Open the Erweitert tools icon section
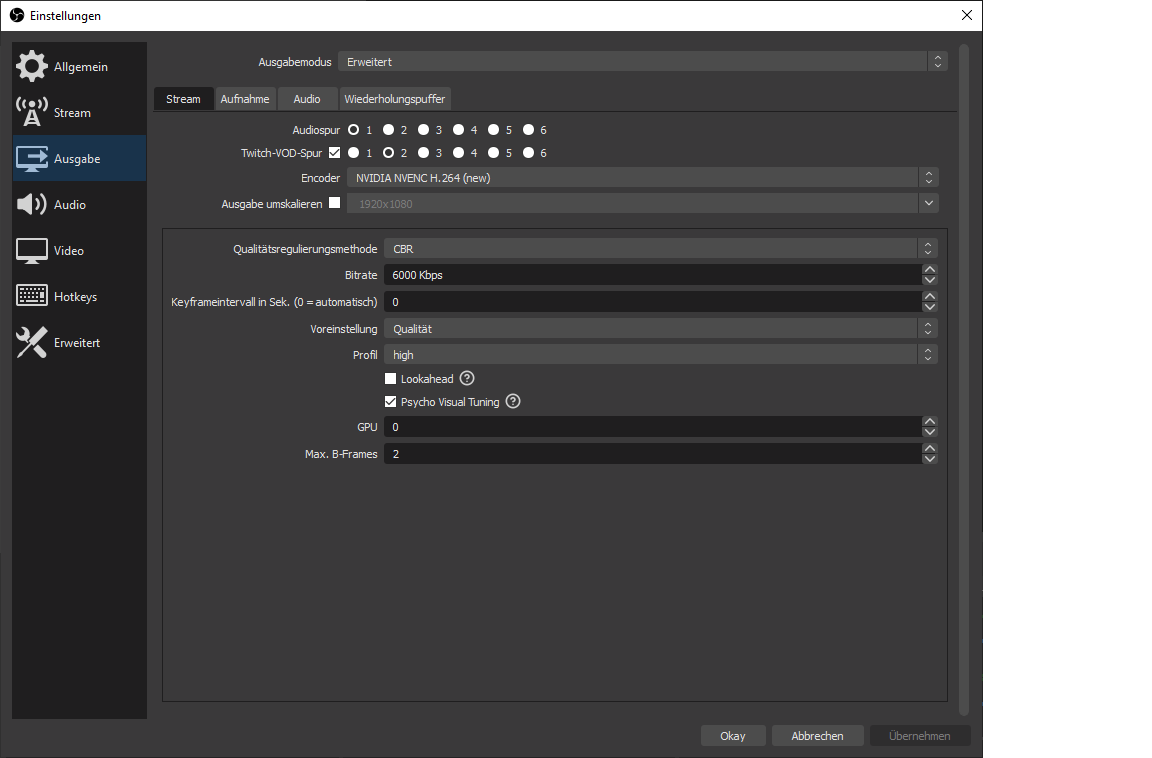1152x758 pixels. coord(32,342)
